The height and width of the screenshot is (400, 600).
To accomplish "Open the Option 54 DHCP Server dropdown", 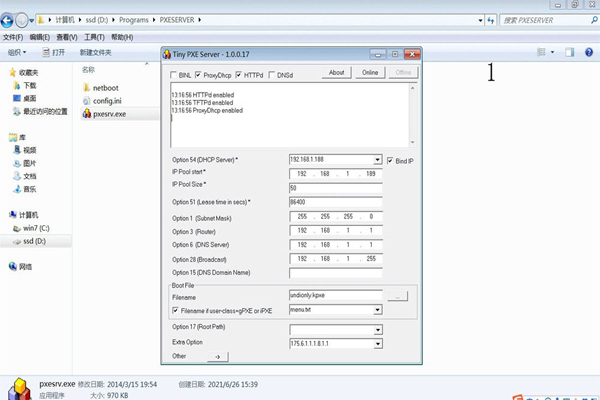I will pyautogui.click(x=377, y=159).
